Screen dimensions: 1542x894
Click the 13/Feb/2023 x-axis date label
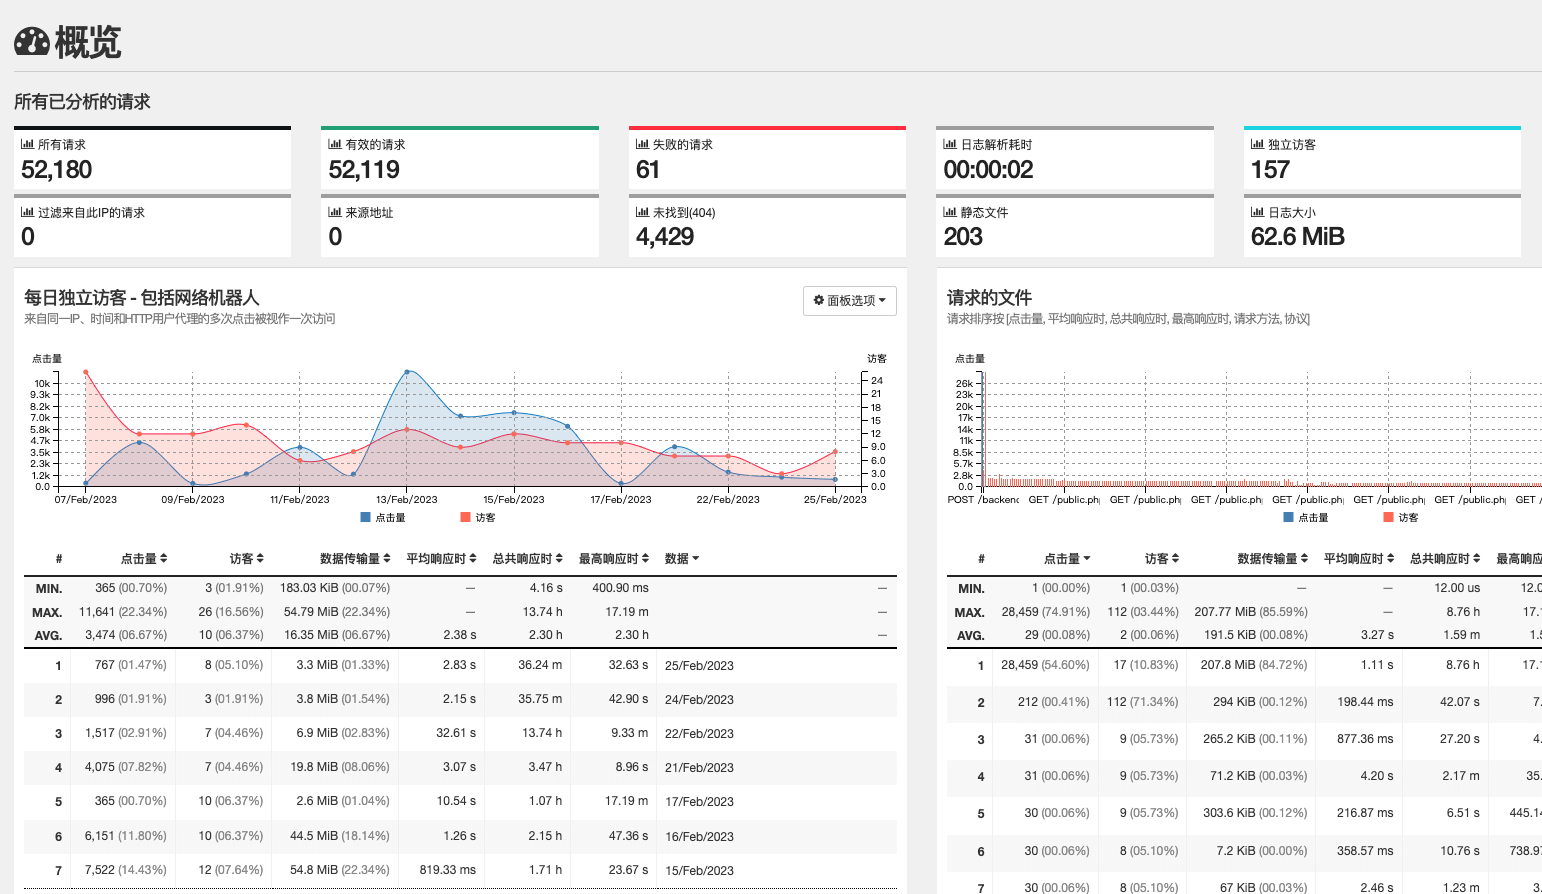407,499
